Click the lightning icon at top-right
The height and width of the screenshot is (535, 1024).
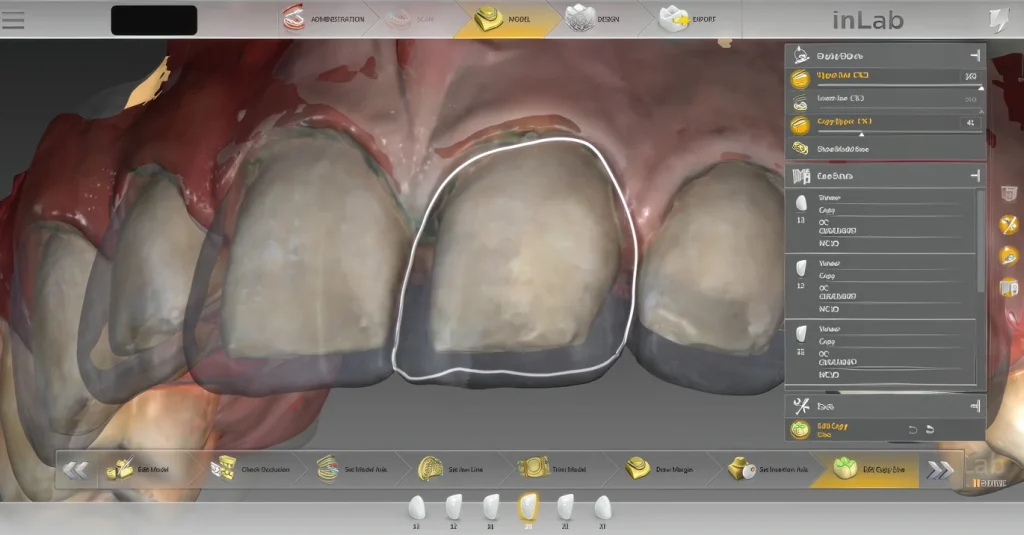point(998,20)
